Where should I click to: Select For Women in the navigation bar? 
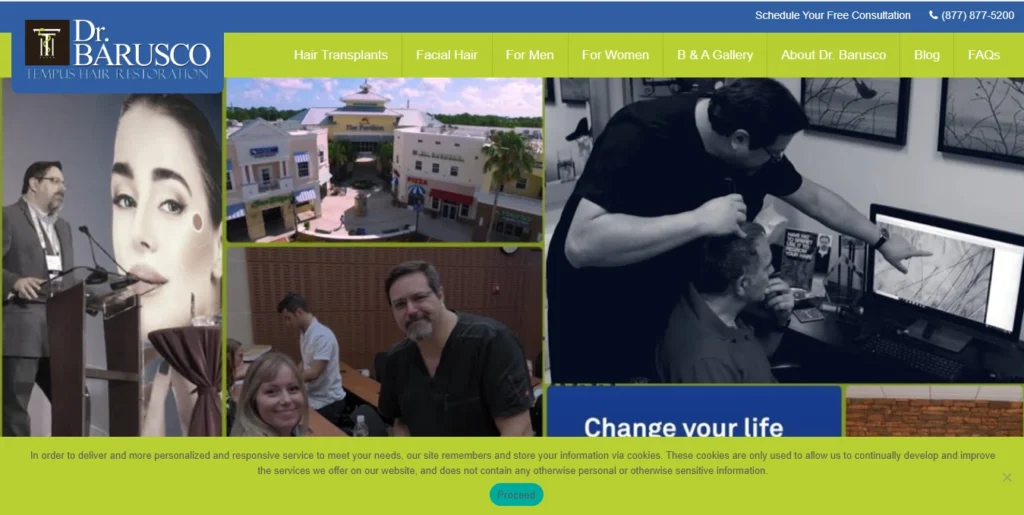pos(615,55)
